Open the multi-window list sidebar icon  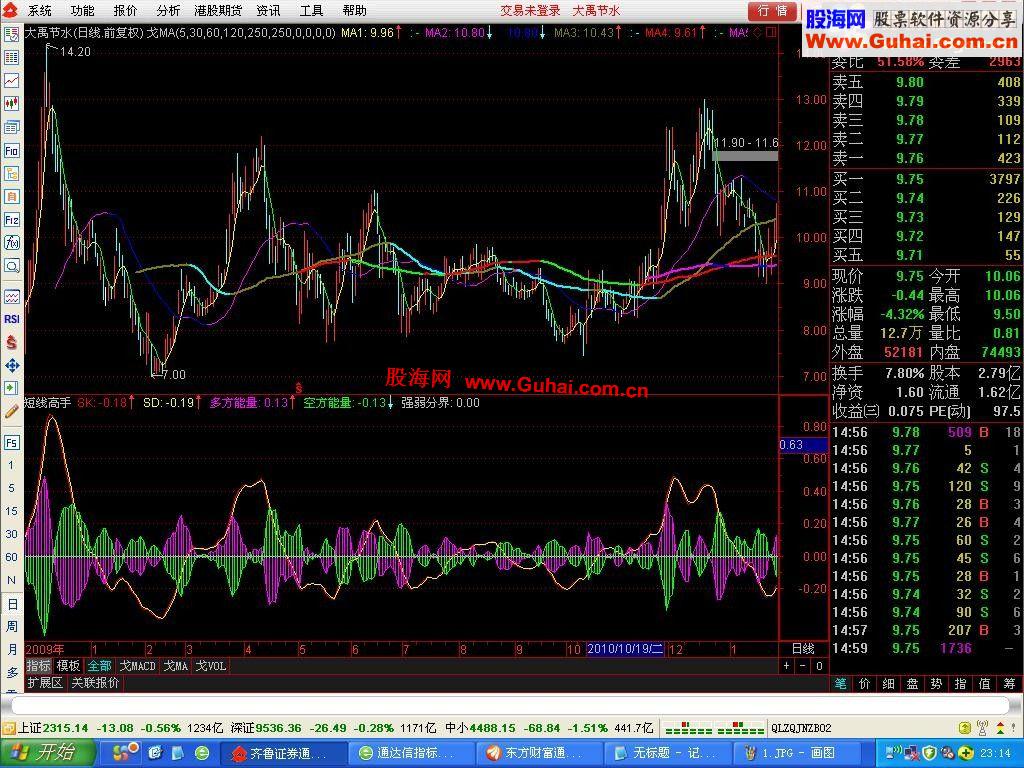tap(11, 127)
